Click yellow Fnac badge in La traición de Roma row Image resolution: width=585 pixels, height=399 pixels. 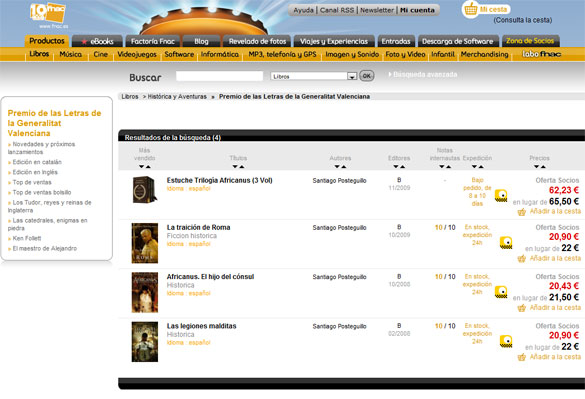pyautogui.click(x=506, y=243)
